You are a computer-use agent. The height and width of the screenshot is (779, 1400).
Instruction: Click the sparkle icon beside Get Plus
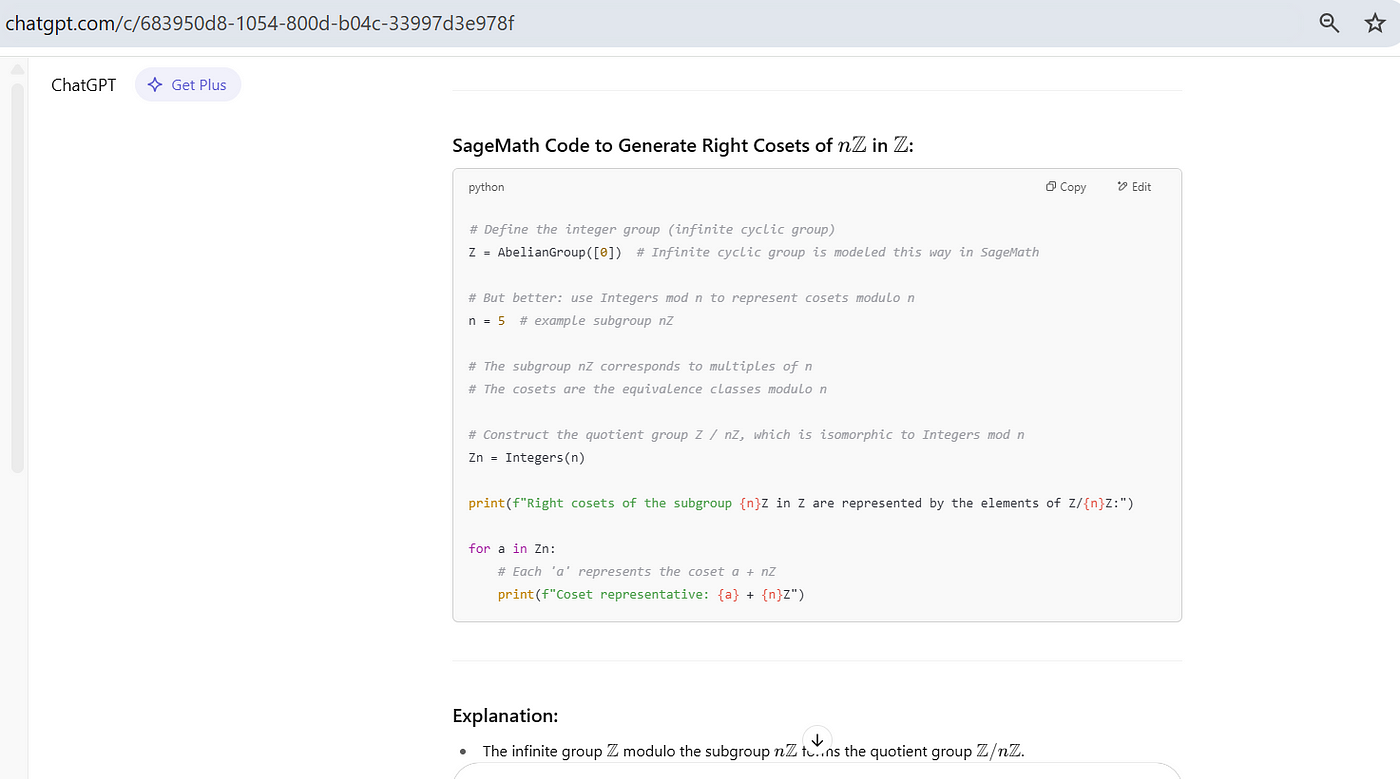[x=155, y=85]
